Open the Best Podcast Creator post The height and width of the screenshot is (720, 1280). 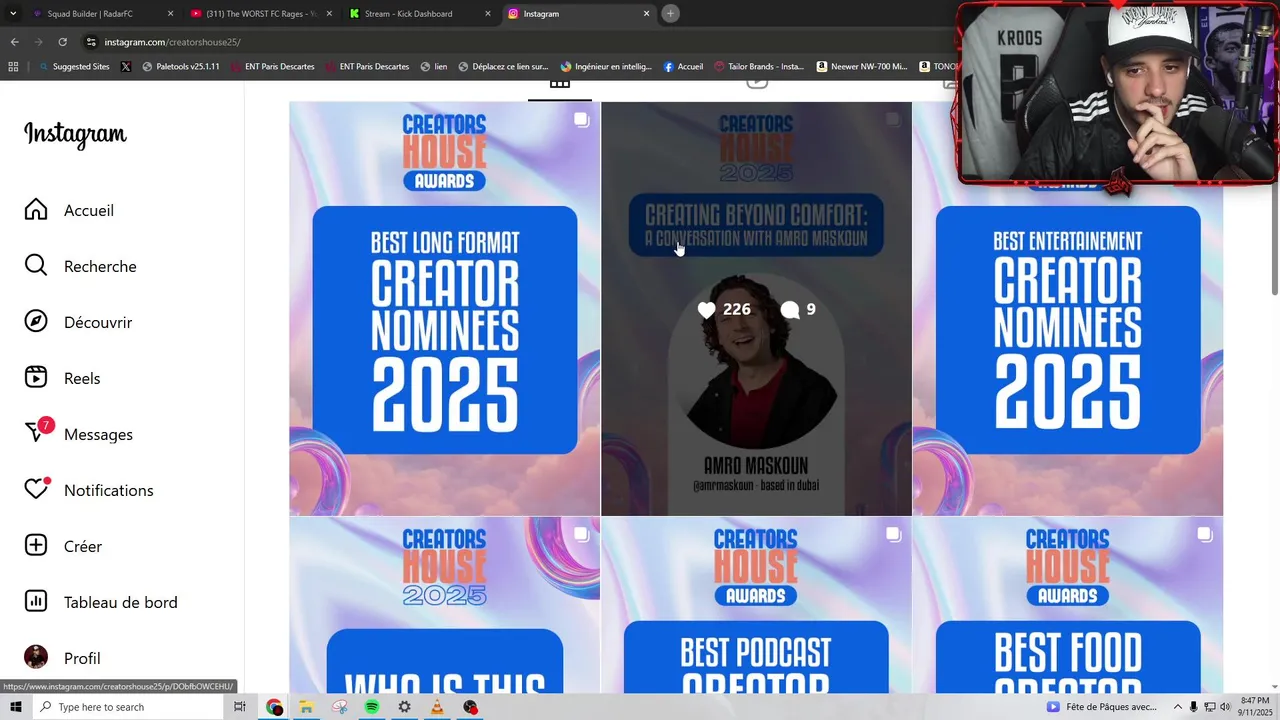pos(756,605)
